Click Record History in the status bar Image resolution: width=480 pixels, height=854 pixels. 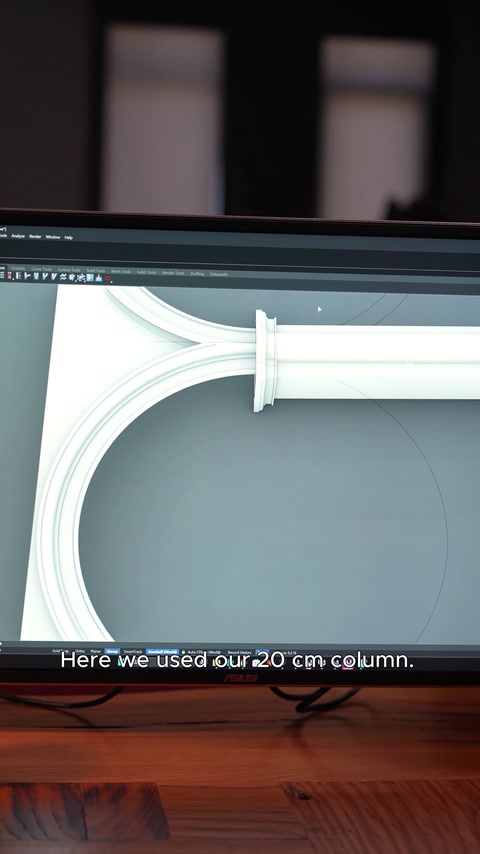click(x=239, y=652)
